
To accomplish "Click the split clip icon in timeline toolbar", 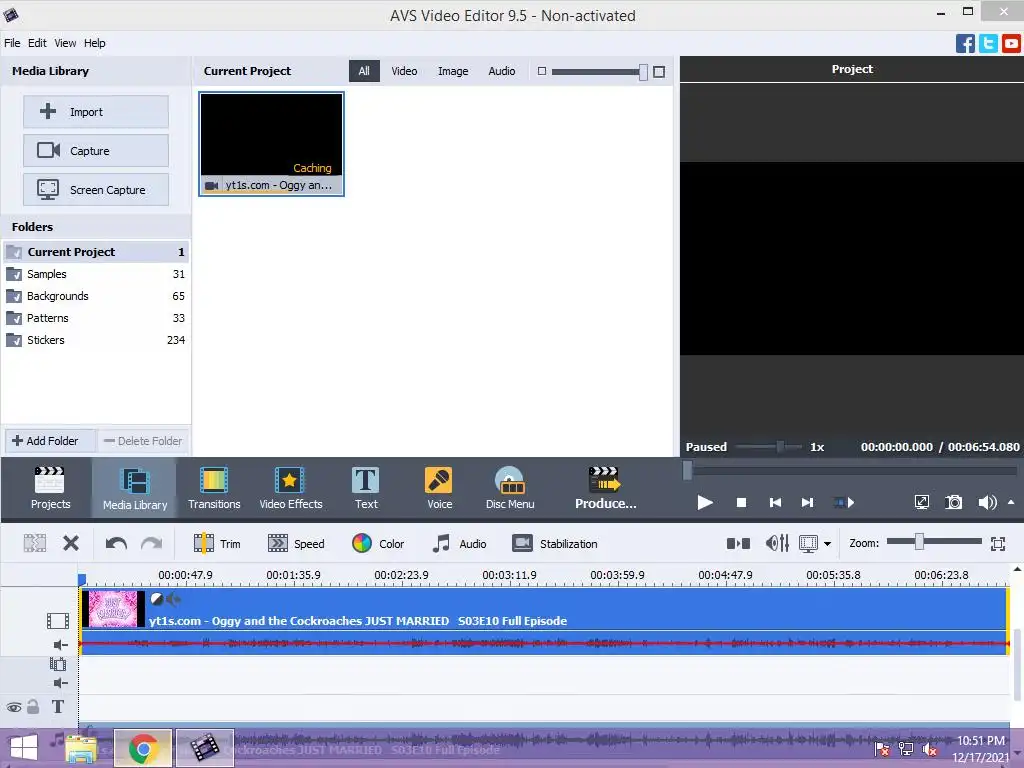I will pyautogui.click(x=35, y=543).
